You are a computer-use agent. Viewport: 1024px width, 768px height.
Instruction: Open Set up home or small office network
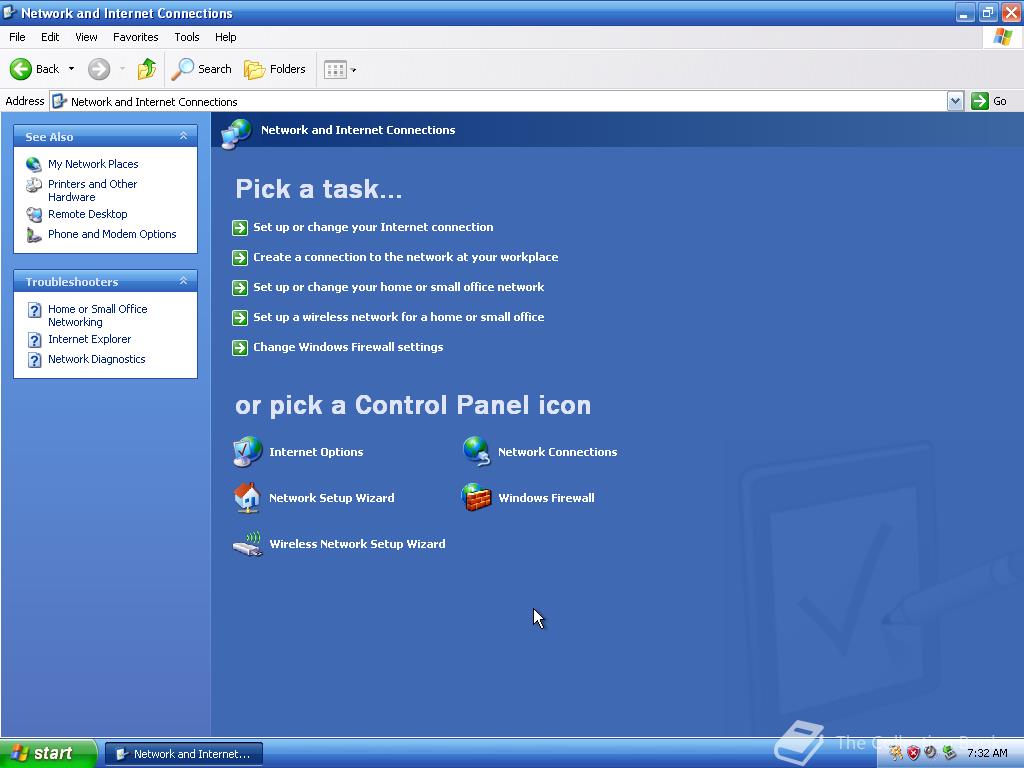pos(398,287)
